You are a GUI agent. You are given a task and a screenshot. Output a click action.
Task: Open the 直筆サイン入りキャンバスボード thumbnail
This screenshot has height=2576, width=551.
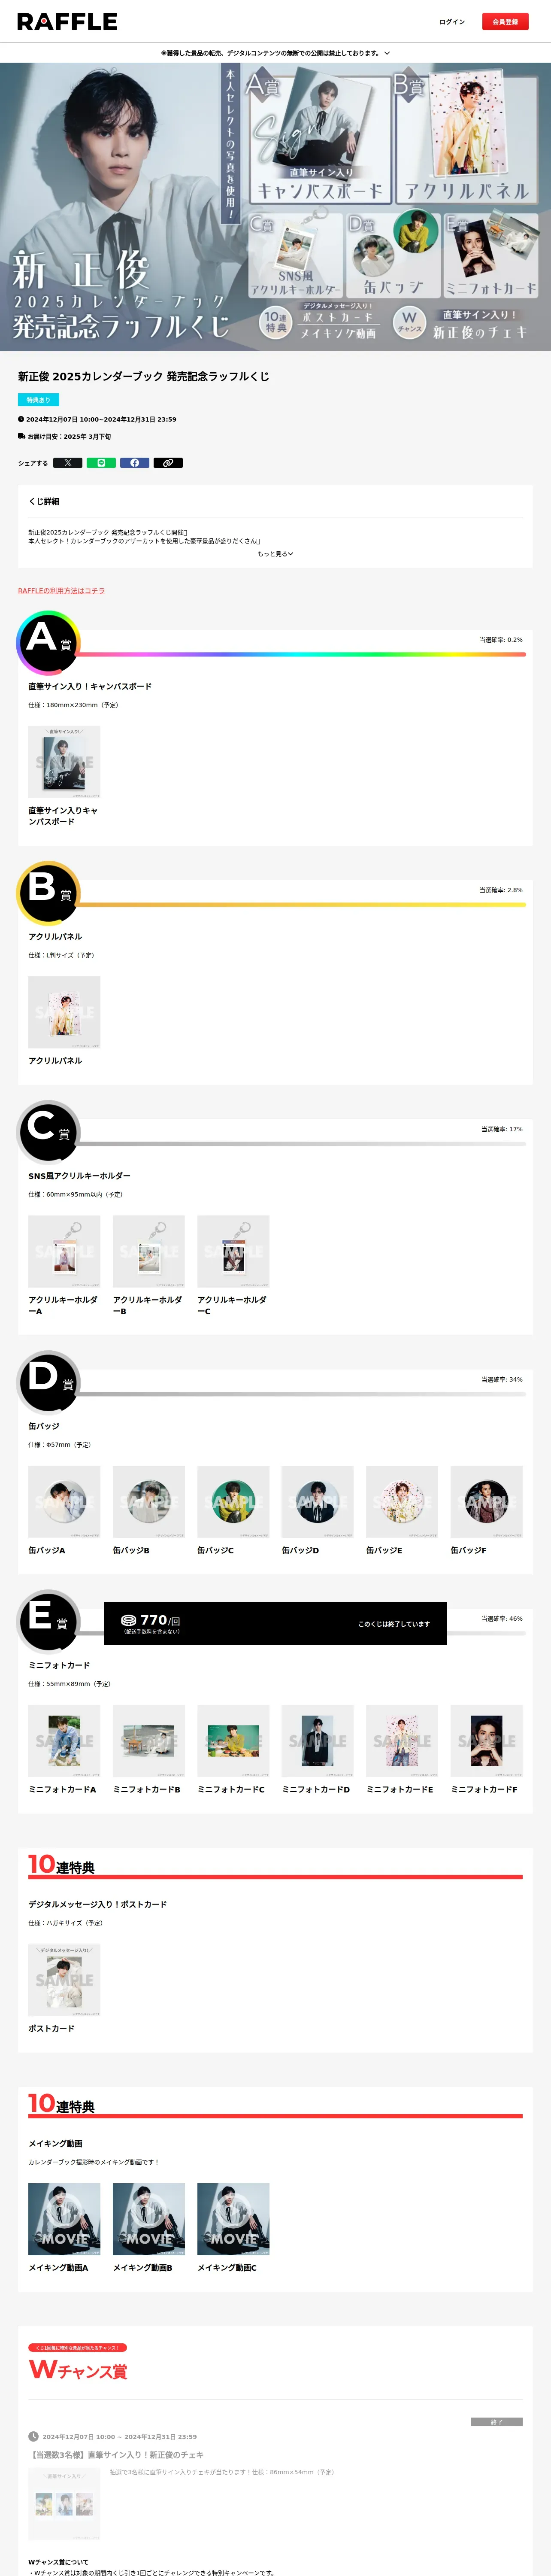click(64, 762)
